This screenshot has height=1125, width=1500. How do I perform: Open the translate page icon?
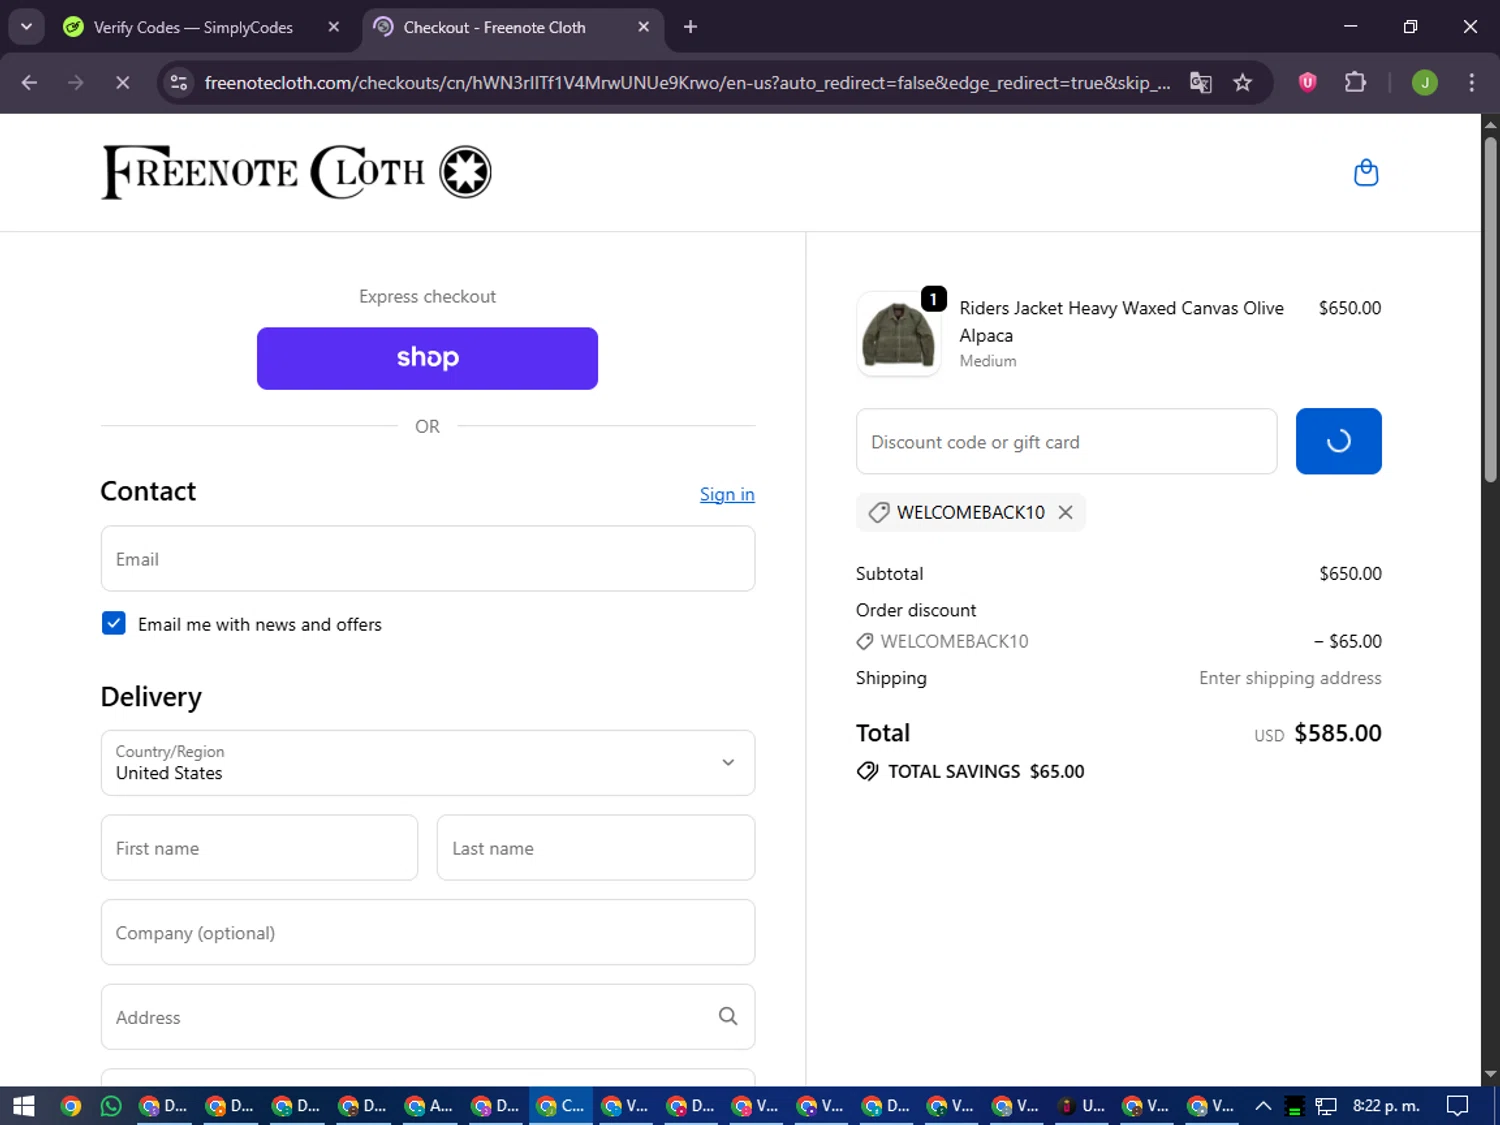[1200, 83]
